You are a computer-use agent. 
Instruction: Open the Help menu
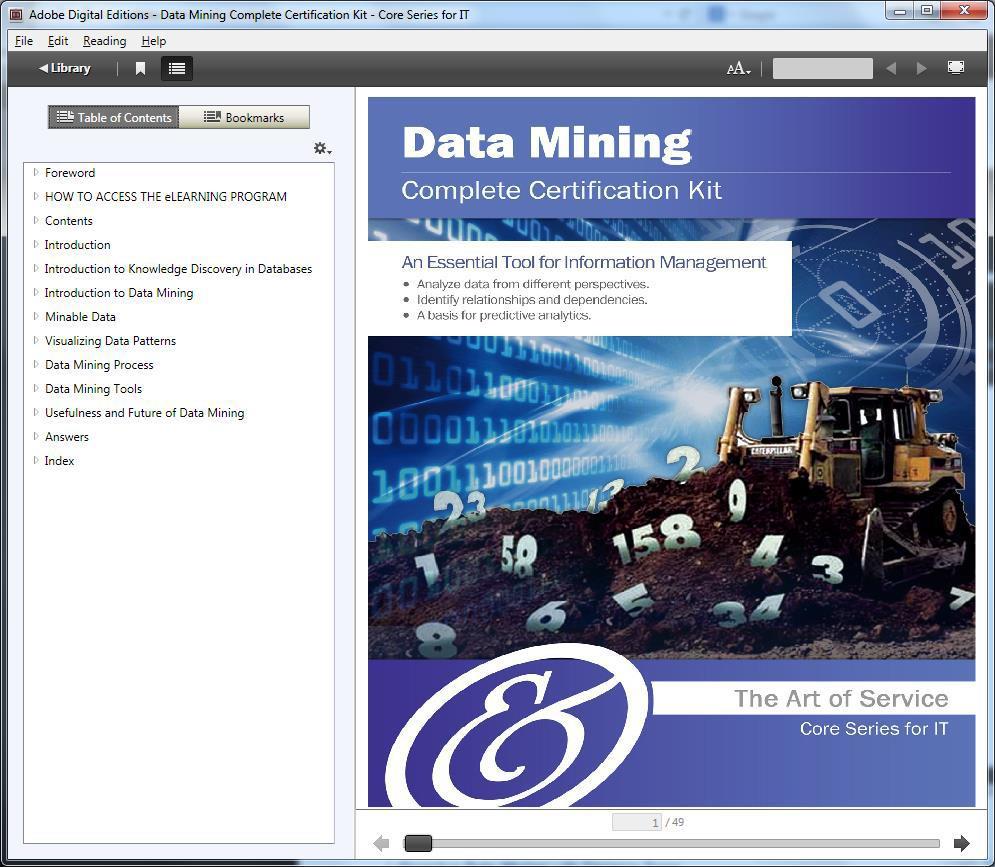point(154,41)
